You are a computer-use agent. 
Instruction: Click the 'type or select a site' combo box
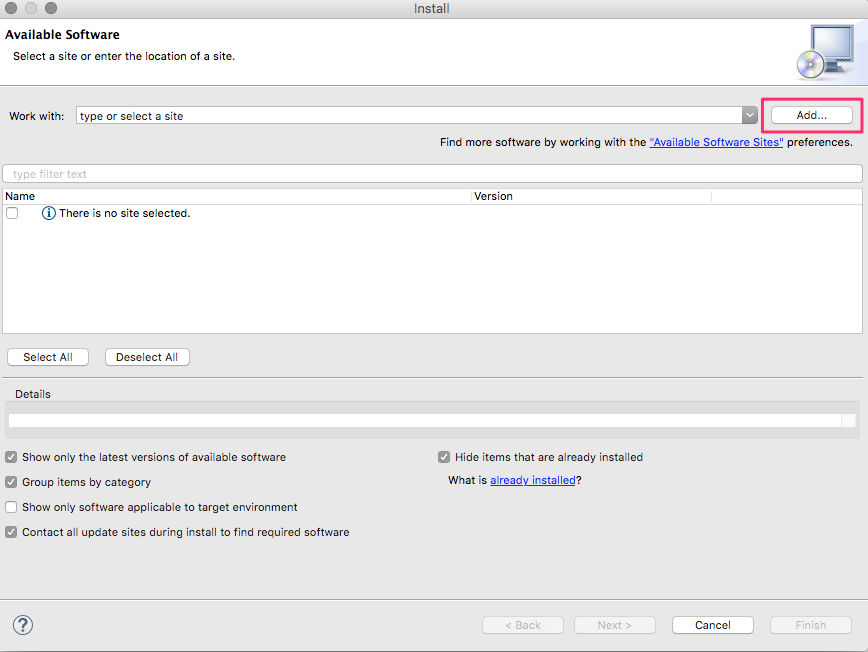[400, 114]
